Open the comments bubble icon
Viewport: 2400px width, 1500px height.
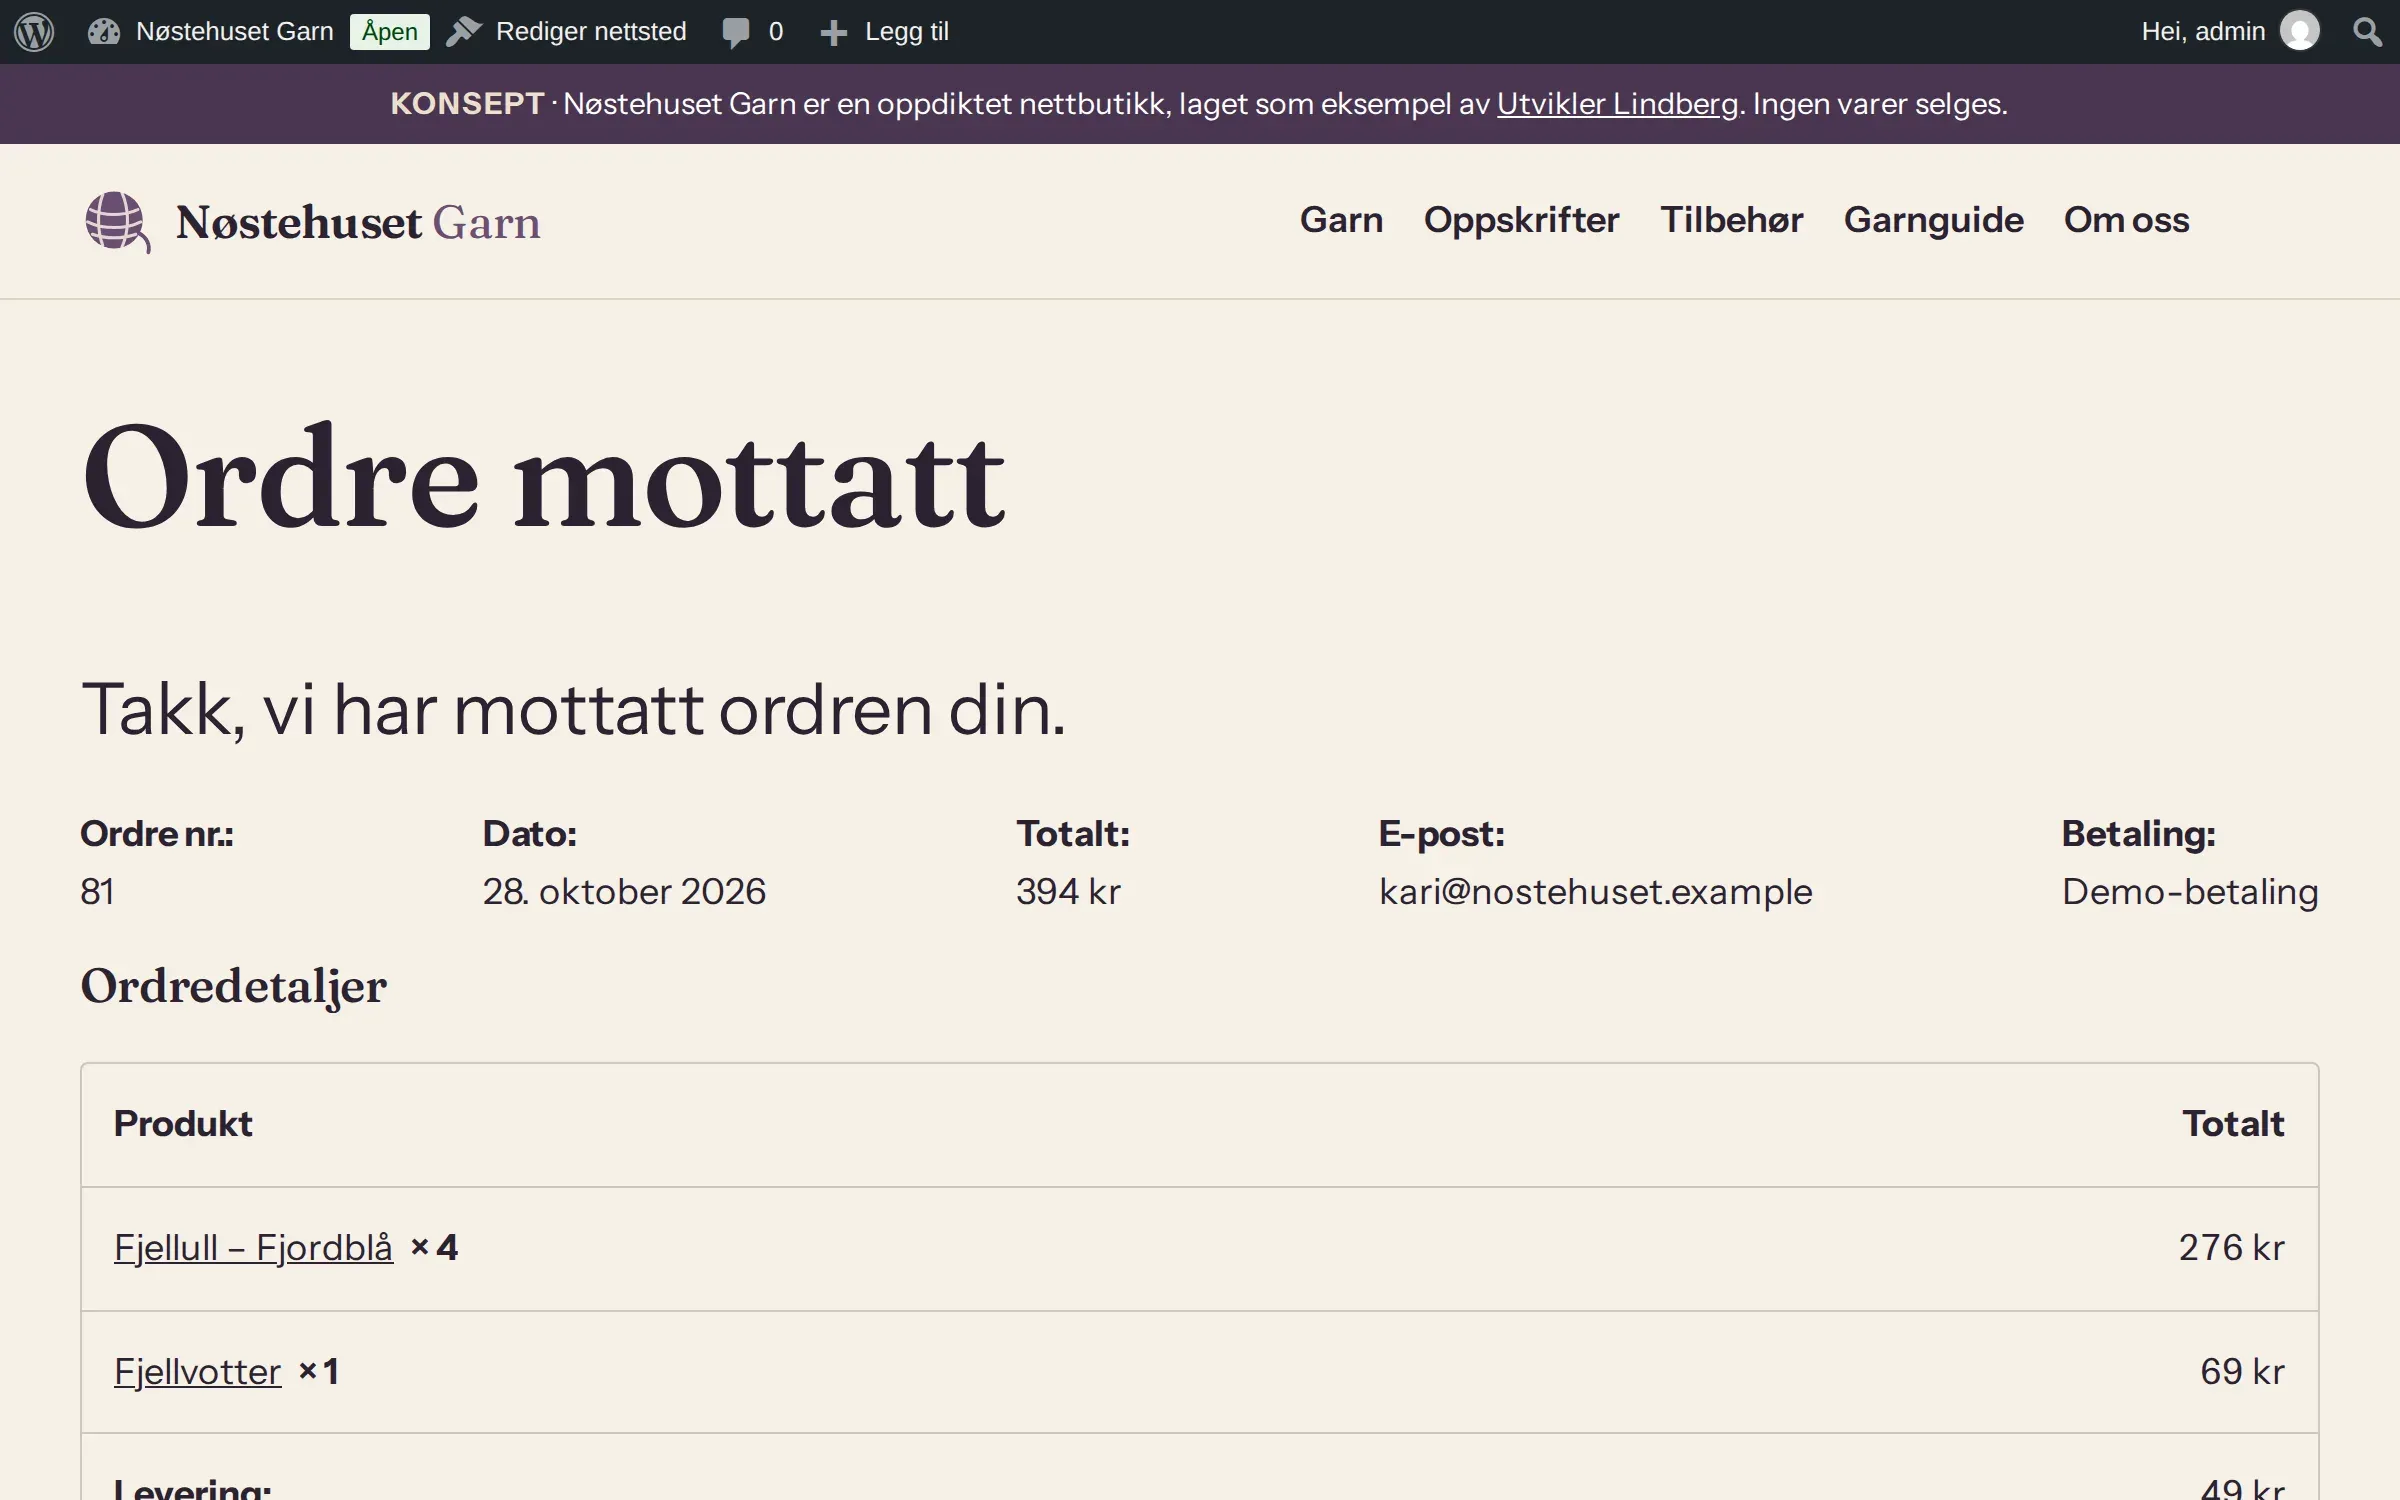(x=735, y=33)
